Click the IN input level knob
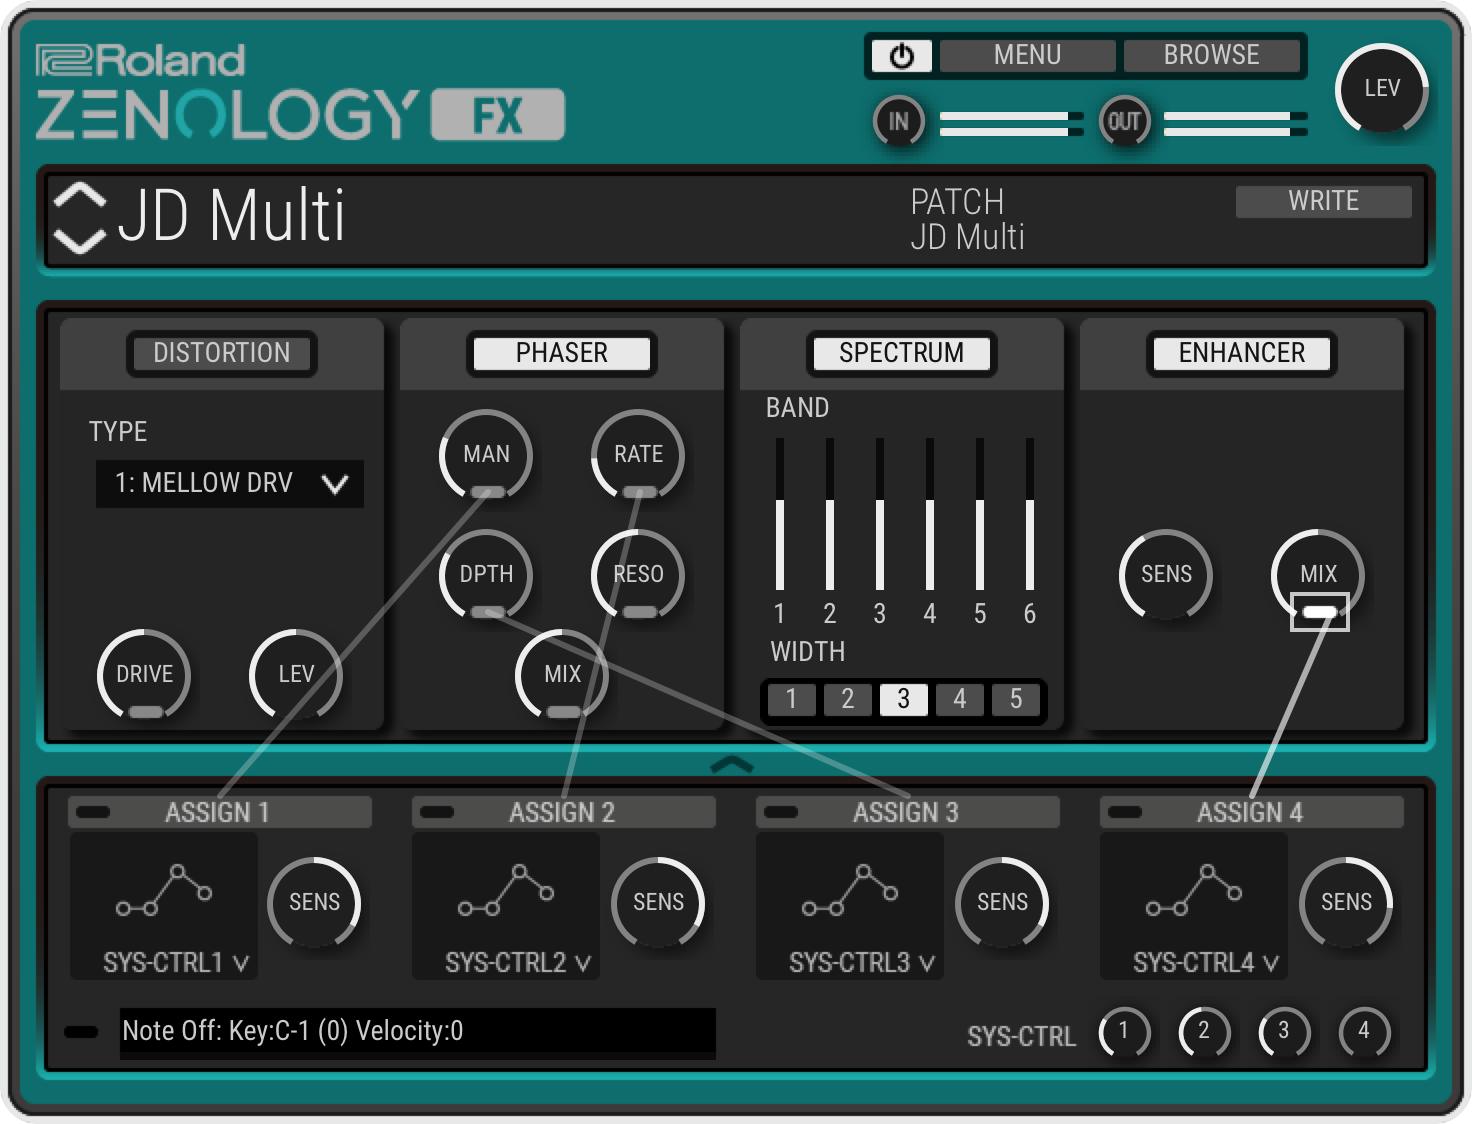 click(x=898, y=122)
